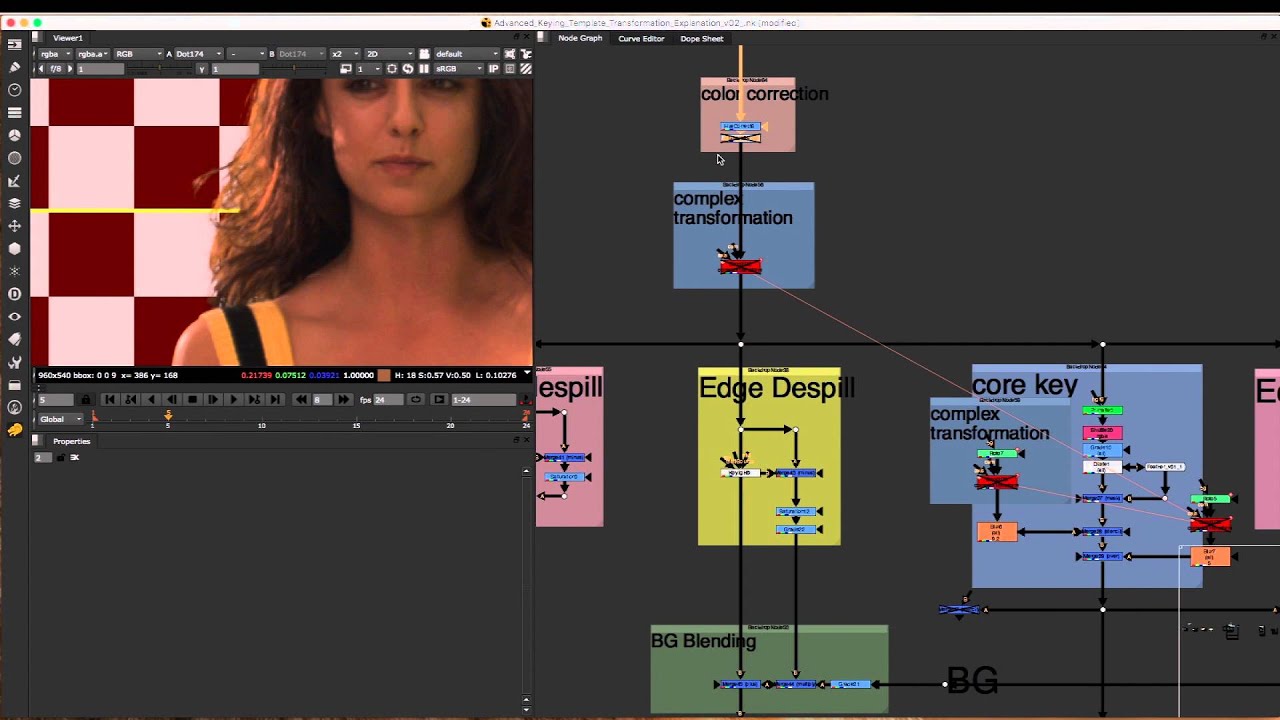Toggle viewer pause updating button

pos(424,69)
